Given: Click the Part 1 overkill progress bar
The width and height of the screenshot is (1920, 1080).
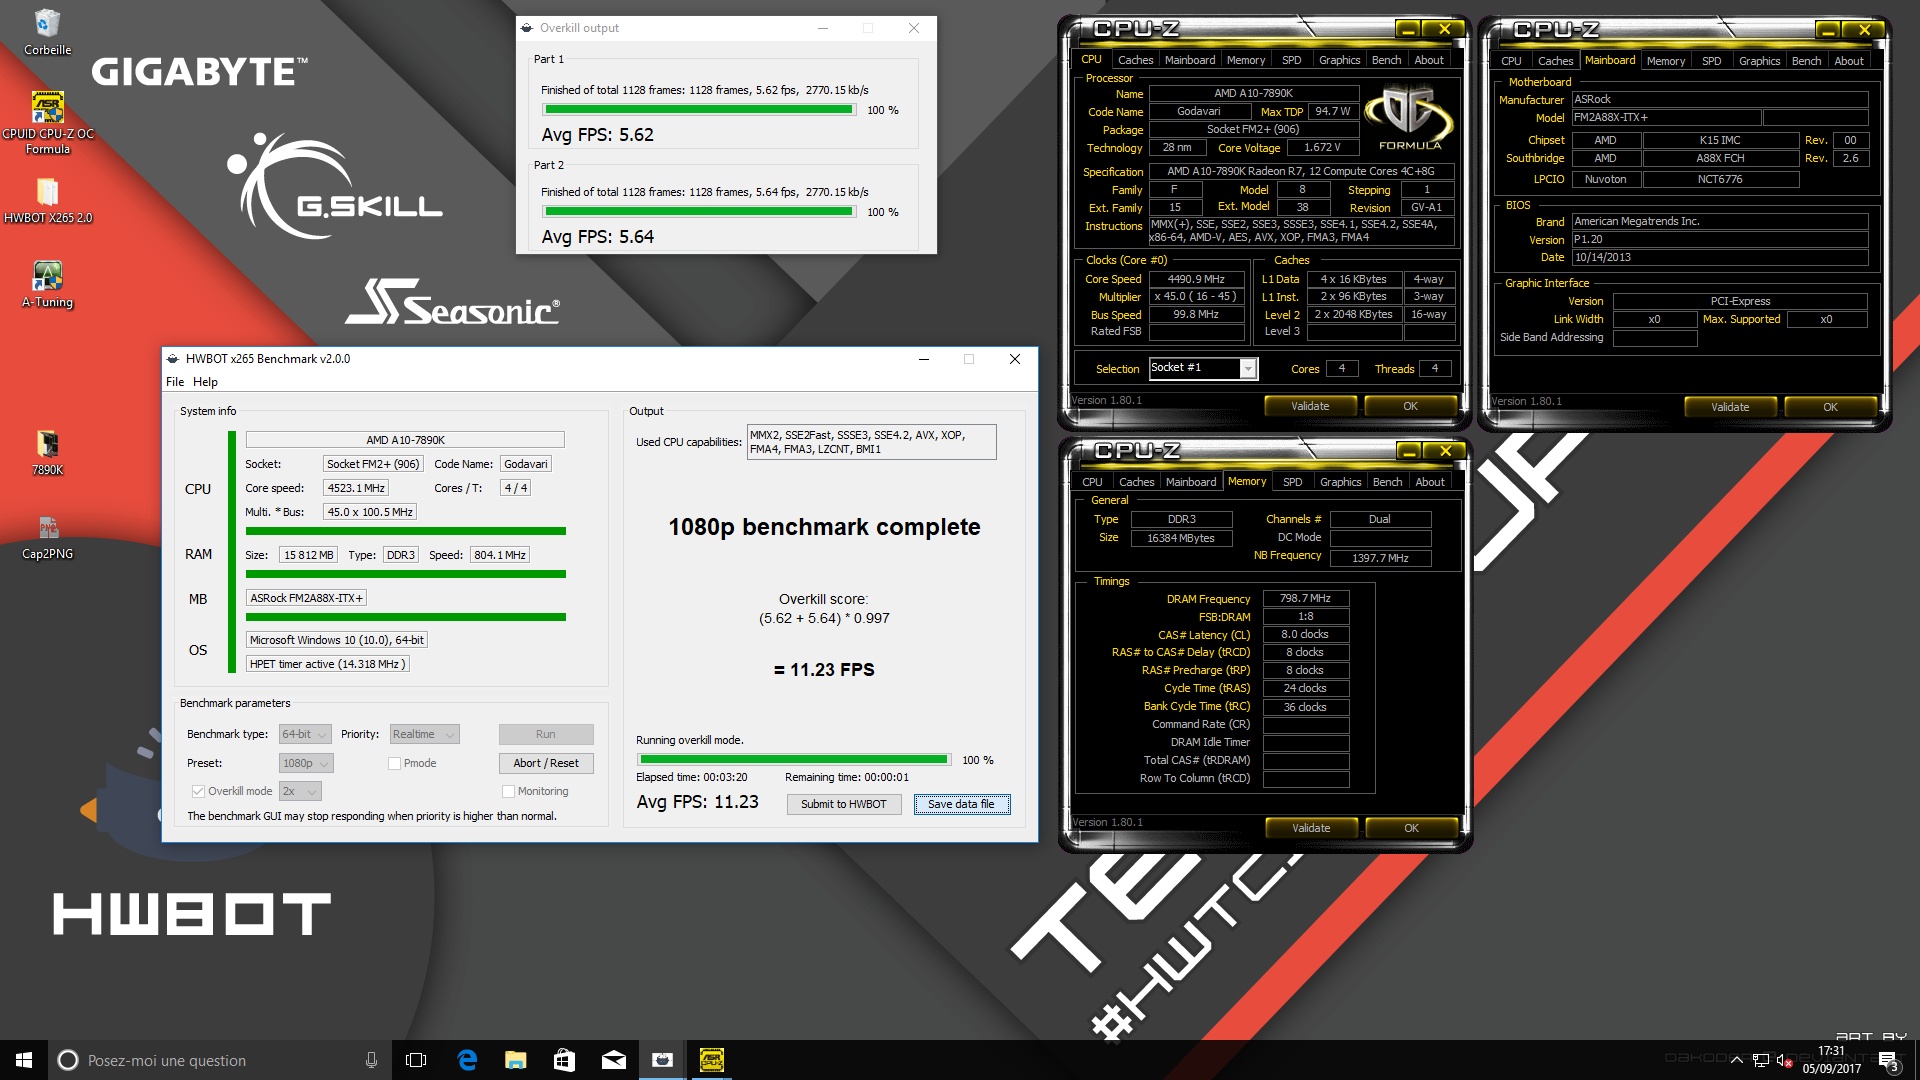Looking at the screenshot, I should 699,110.
